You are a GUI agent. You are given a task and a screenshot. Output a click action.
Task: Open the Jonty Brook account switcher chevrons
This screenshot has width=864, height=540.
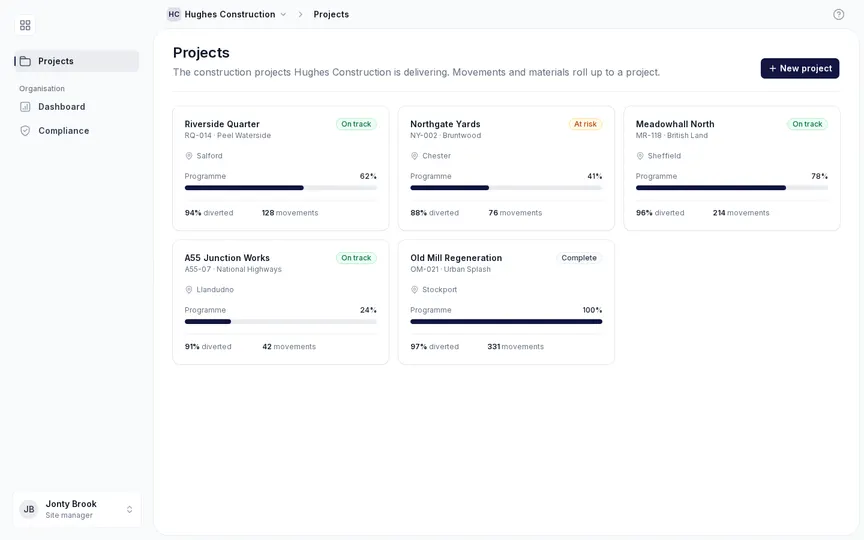(x=129, y=509)
